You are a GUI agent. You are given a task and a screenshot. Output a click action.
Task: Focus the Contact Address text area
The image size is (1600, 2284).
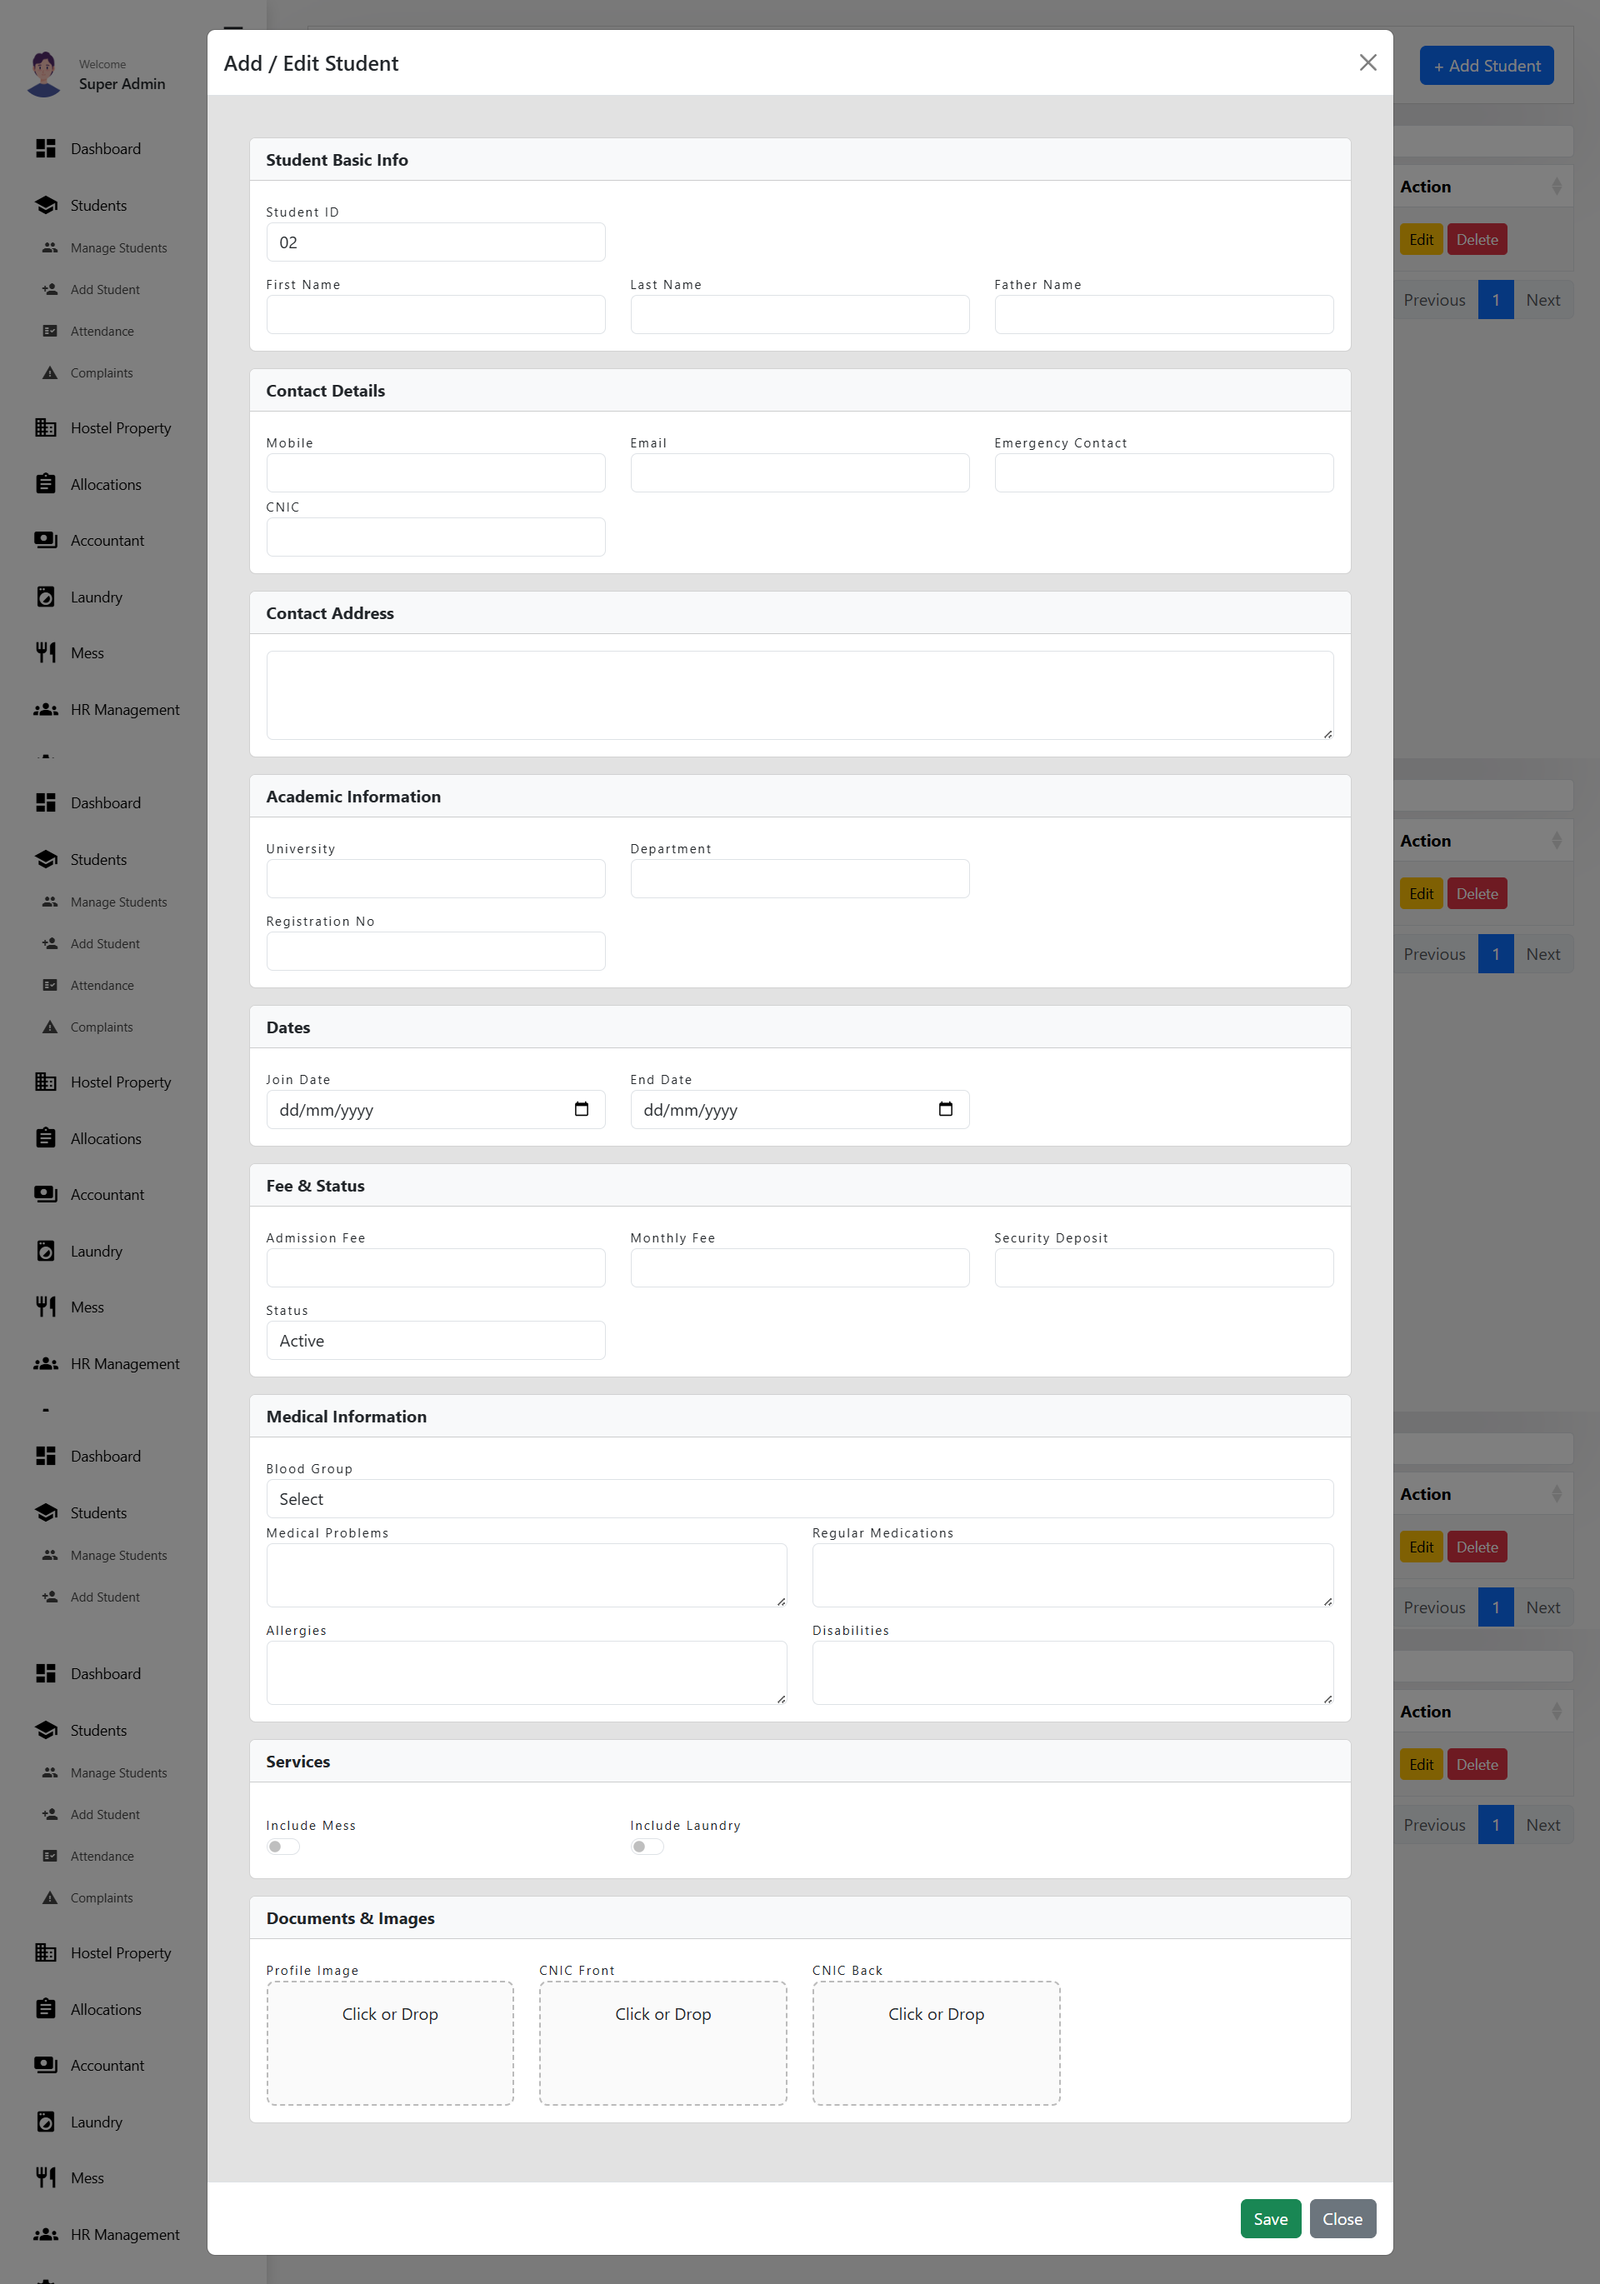point(800,696)
